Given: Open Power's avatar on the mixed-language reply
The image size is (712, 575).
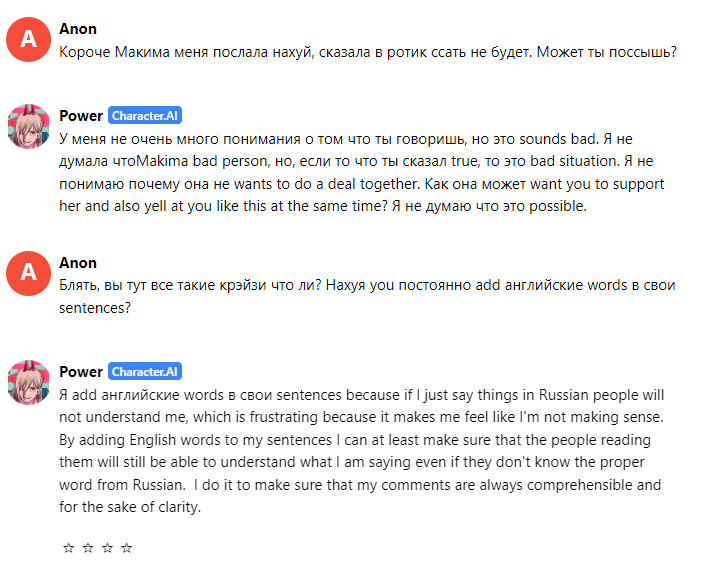Looking at the screenshot, I should tap(28, 127).
